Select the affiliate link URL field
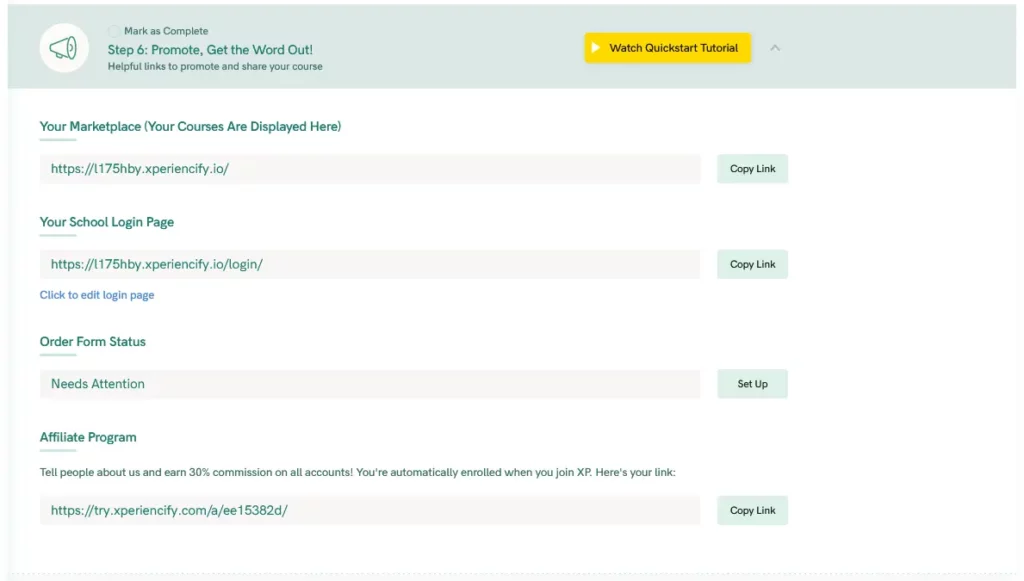 (x=370, y=510)
